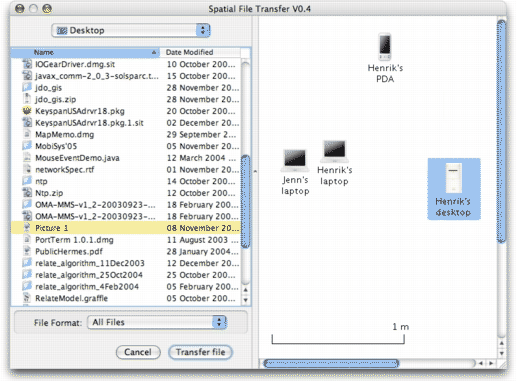Viewport: 516px width, 381px height.
Task: Click the map's scroll right arrow
Action: [491, 363]
